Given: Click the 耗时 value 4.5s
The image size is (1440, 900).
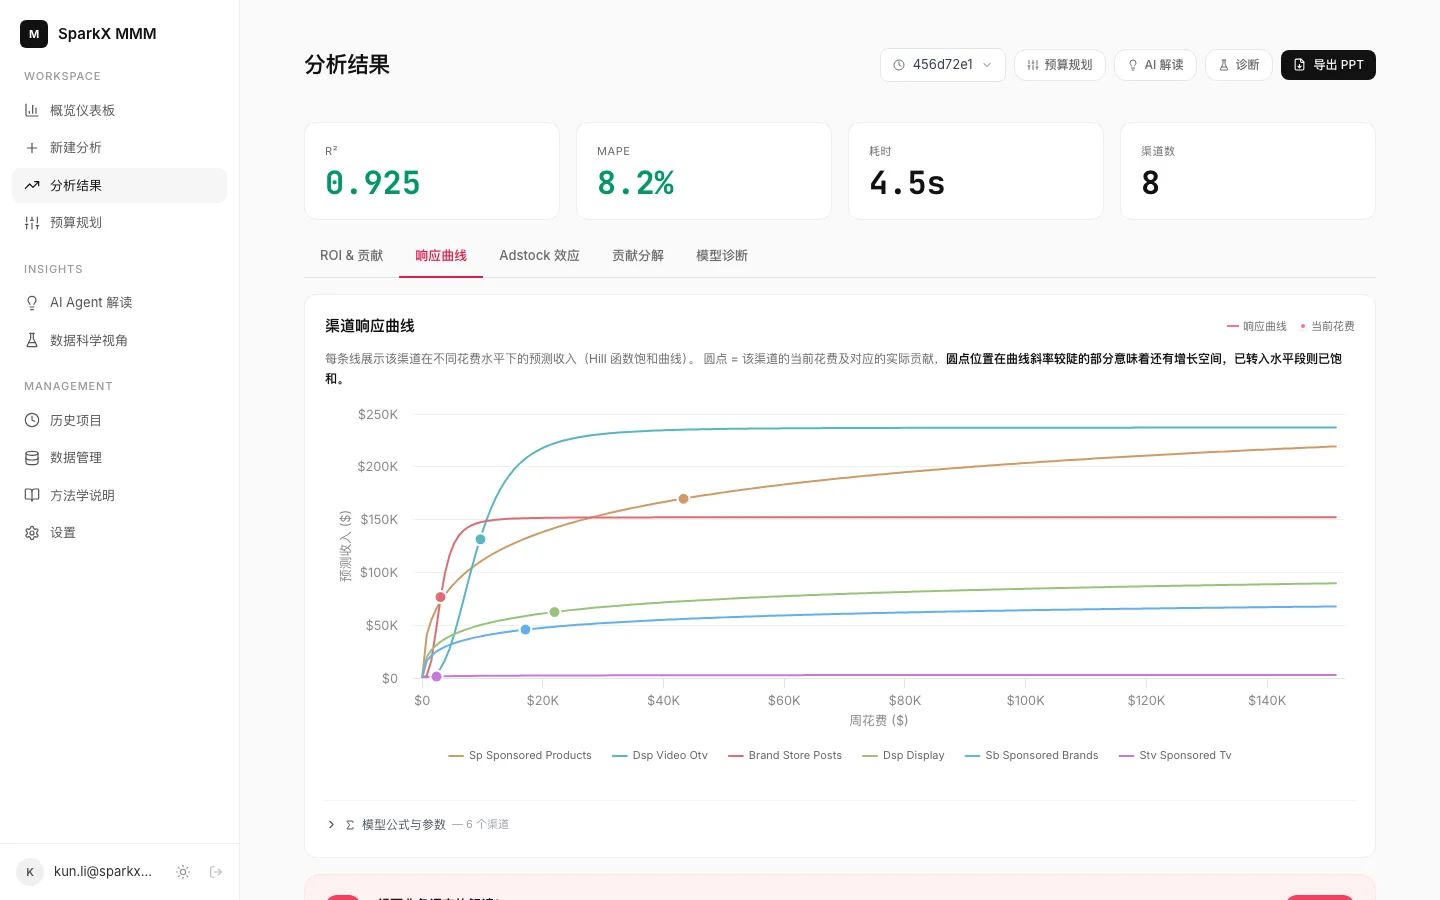Looking at the screenshot, I should pos(907,183).
